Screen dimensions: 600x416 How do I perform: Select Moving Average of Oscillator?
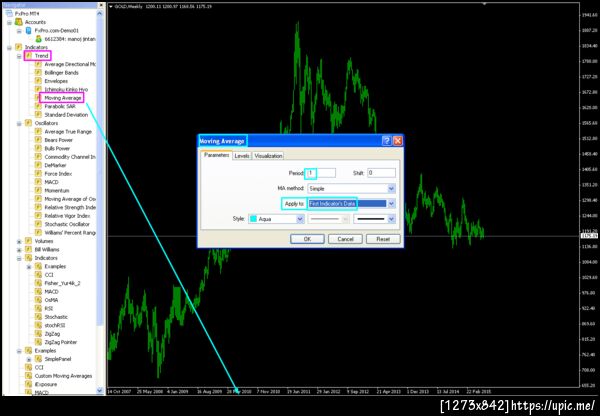coord(70,199)
